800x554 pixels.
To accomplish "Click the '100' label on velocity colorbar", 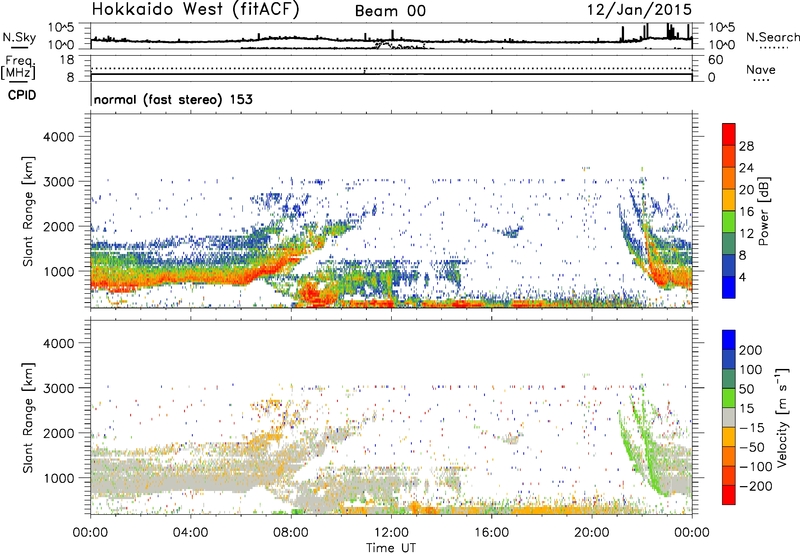I will [x=751, y=370].
